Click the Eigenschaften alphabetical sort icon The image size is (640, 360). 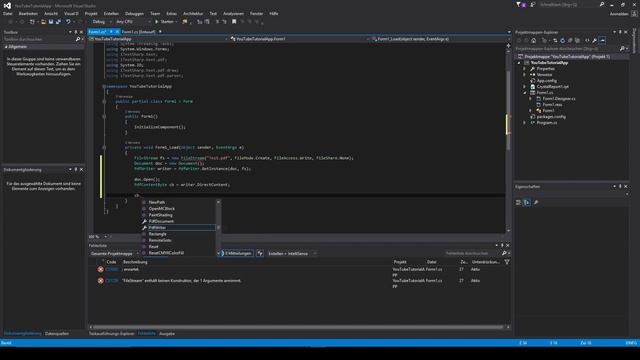[527, 202]
